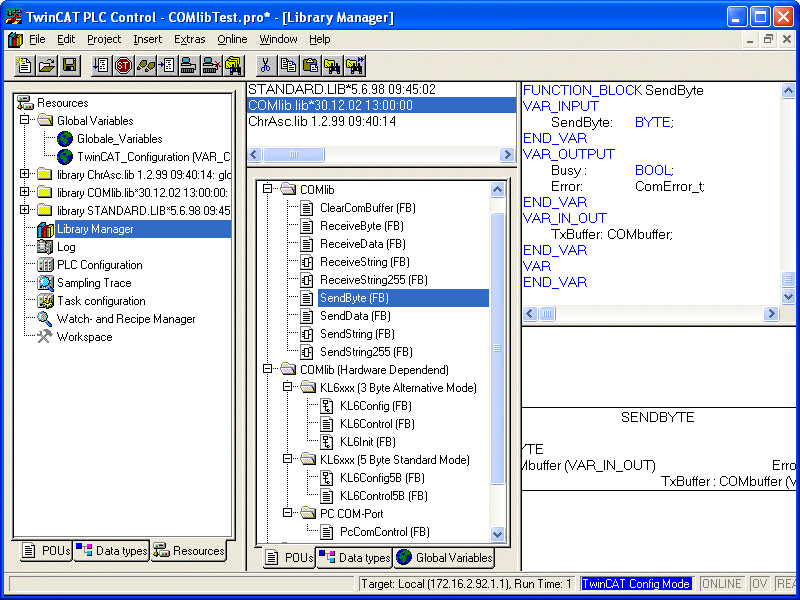Collapse the COMlib tree node
The height and width of the screenshot is (600, 800).
tap(267, 187)
